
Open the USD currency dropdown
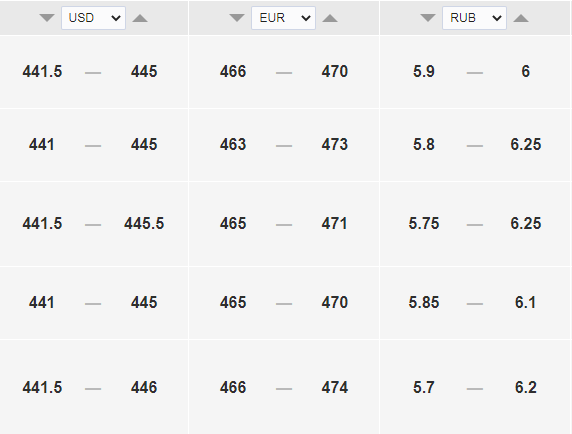93,18
